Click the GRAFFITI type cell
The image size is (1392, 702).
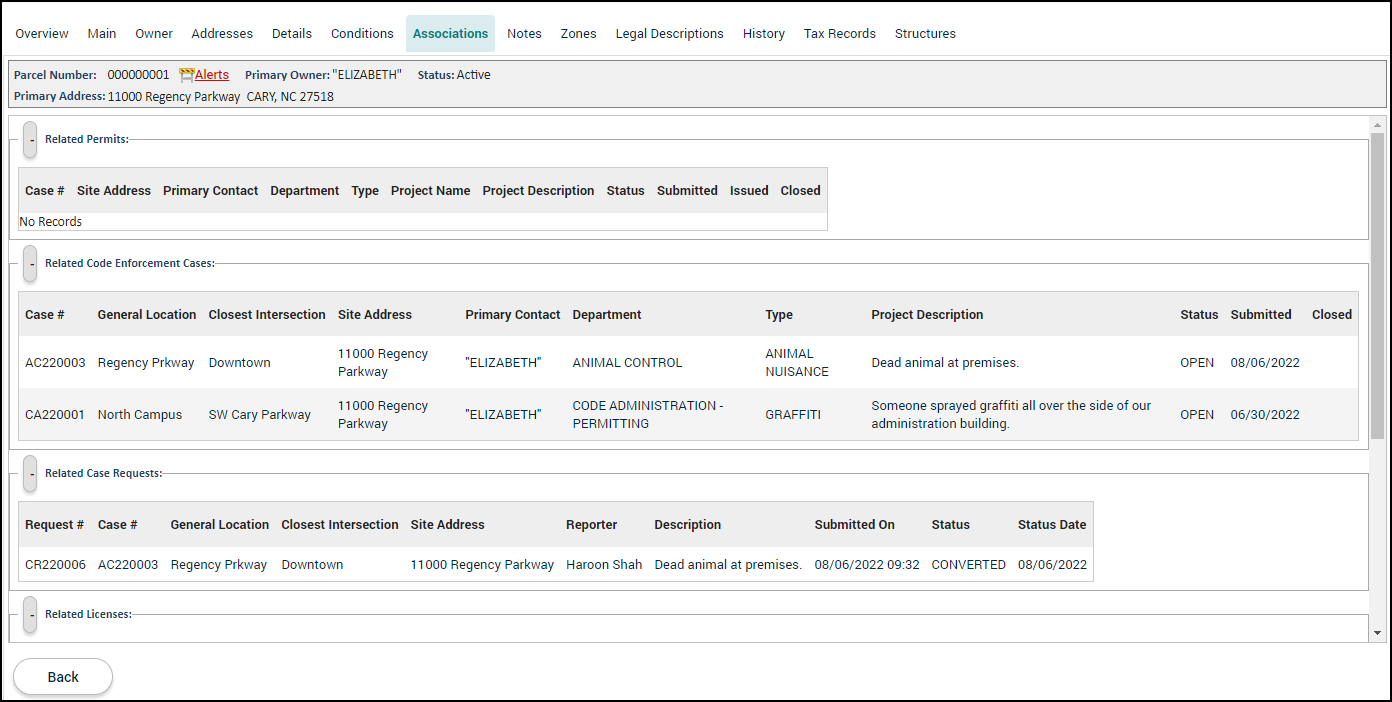coord(793,415)
